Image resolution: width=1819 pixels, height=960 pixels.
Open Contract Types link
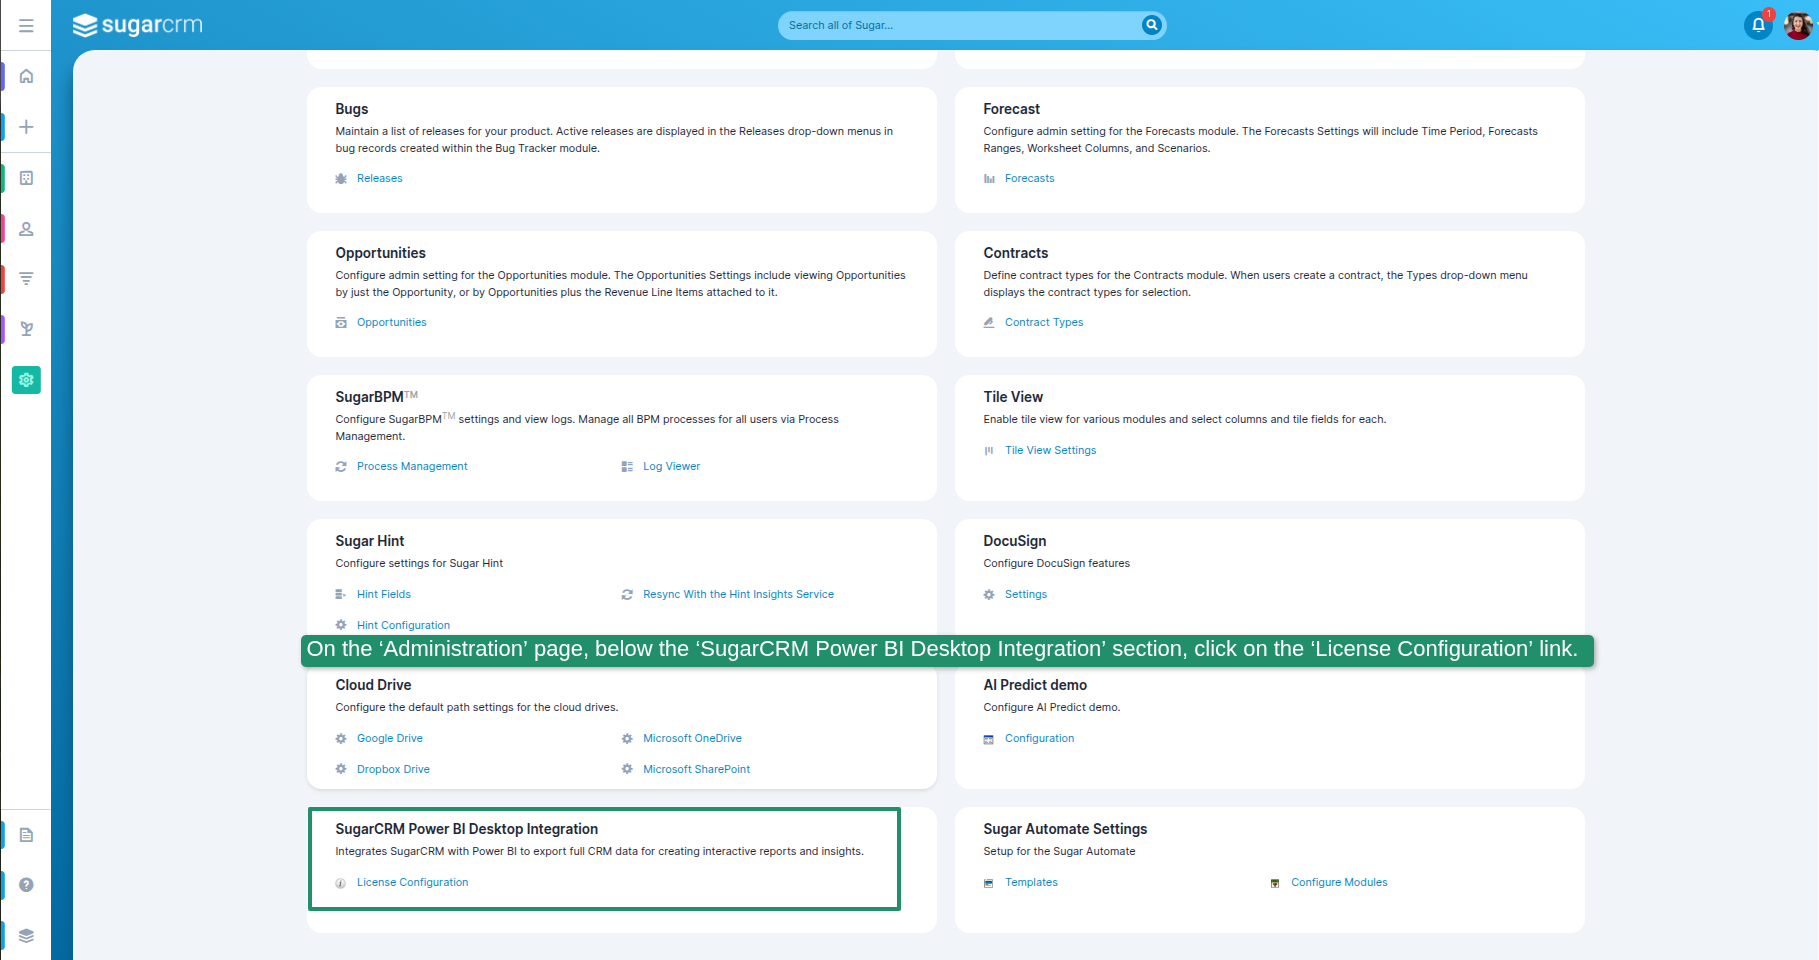coord(1043,322)
